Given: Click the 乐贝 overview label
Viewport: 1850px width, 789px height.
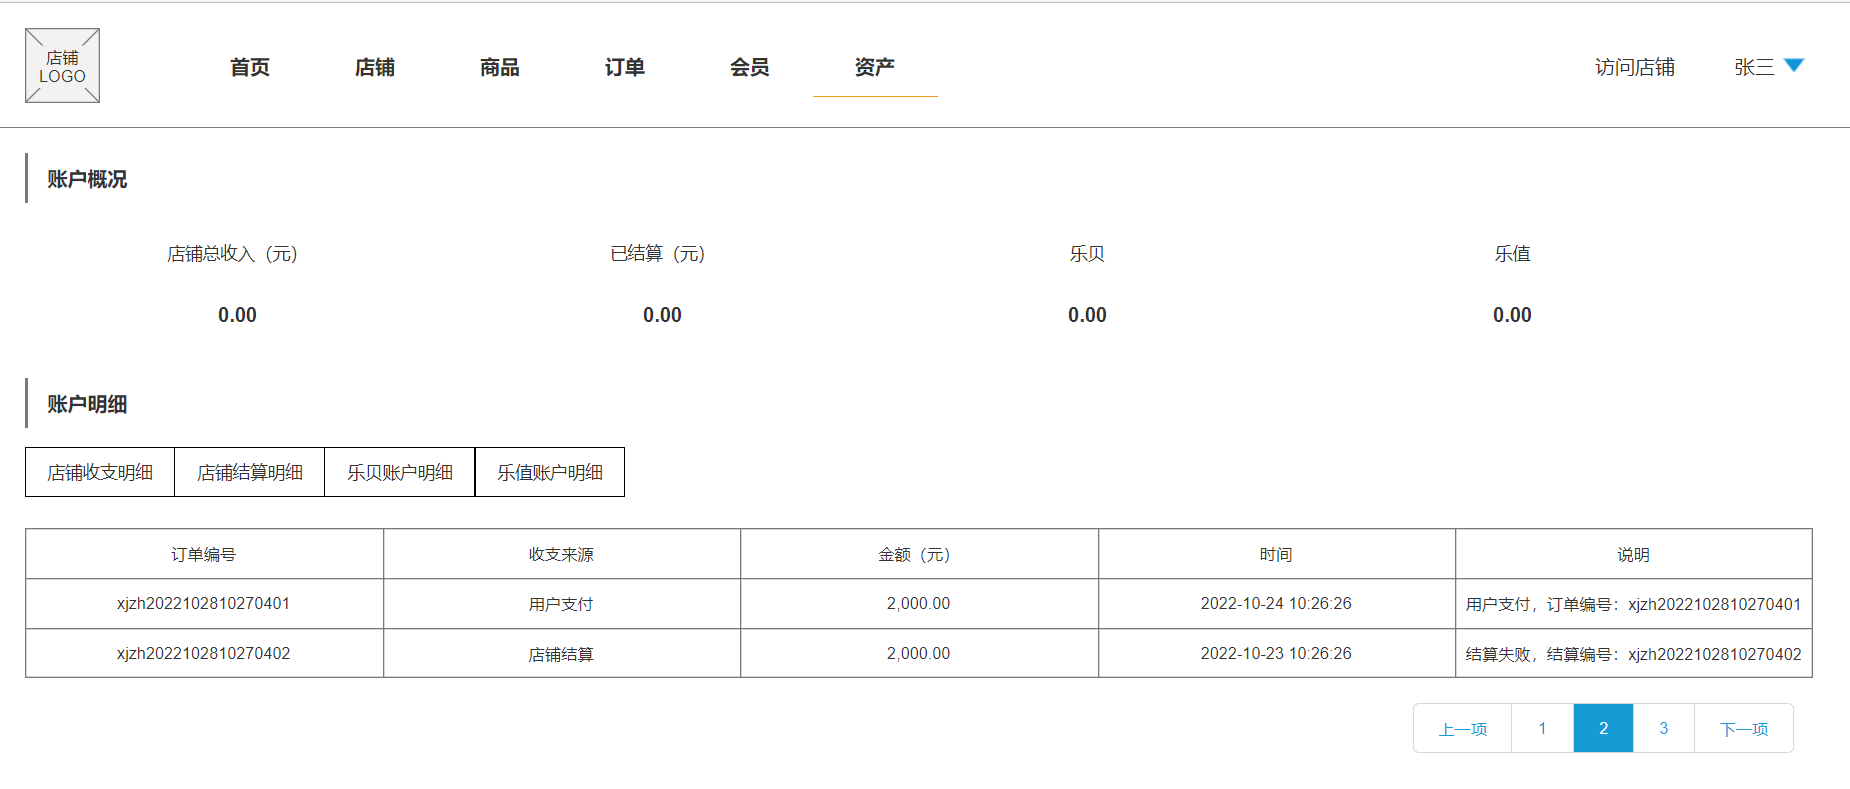Looking at the screenshot, I should tap(1087, 254).
